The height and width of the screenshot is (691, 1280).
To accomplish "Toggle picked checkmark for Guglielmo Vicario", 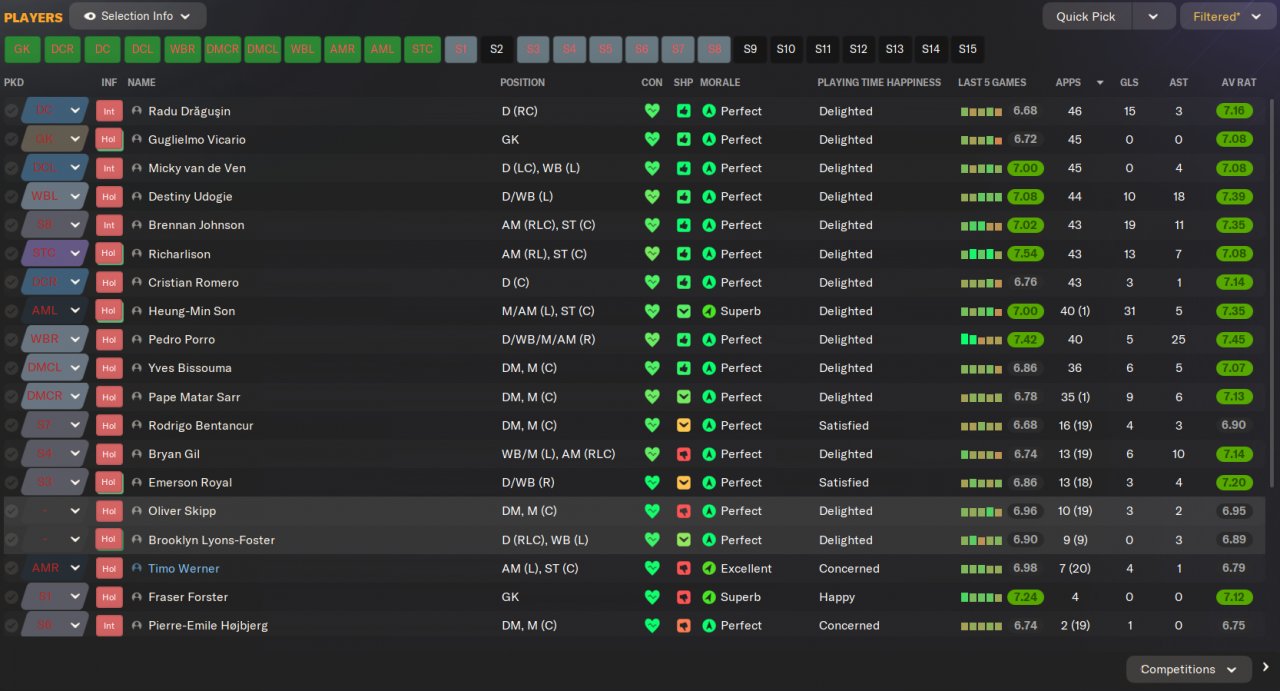I will tap(11, 140).
